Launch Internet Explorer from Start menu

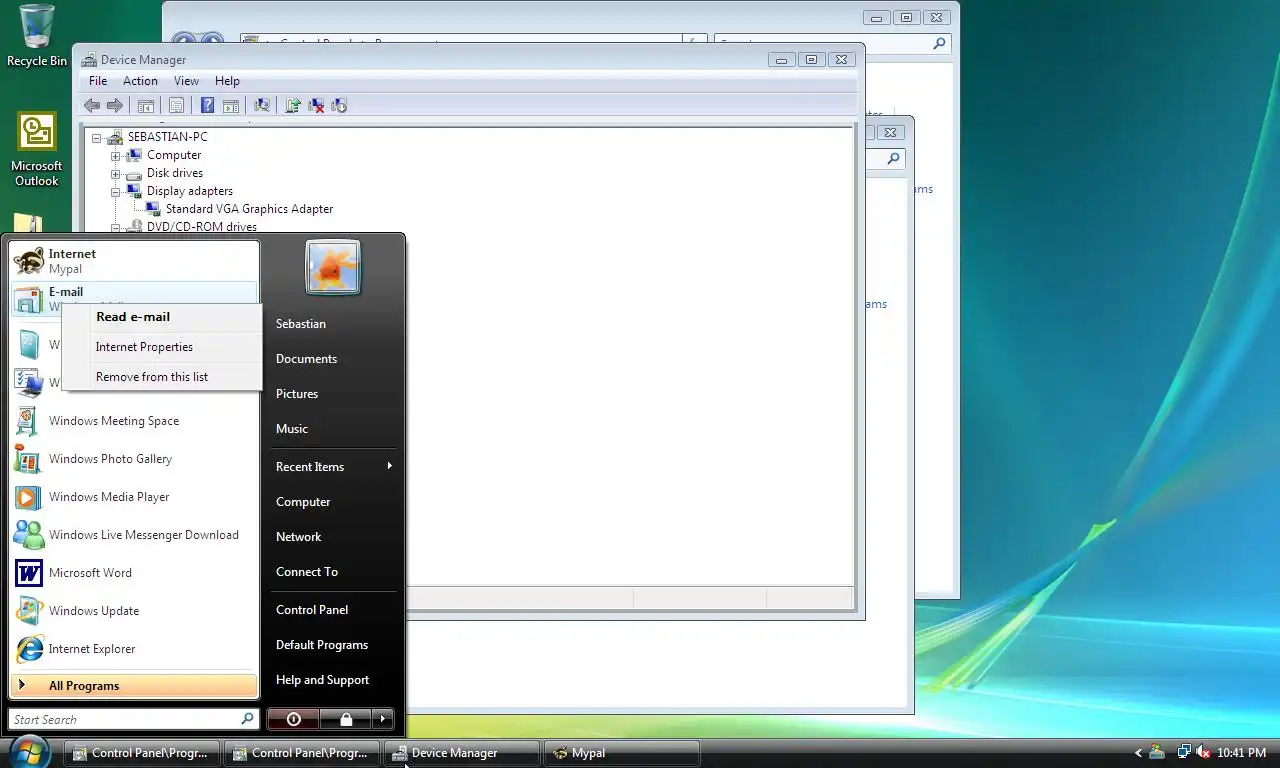(x=134, y=649)
